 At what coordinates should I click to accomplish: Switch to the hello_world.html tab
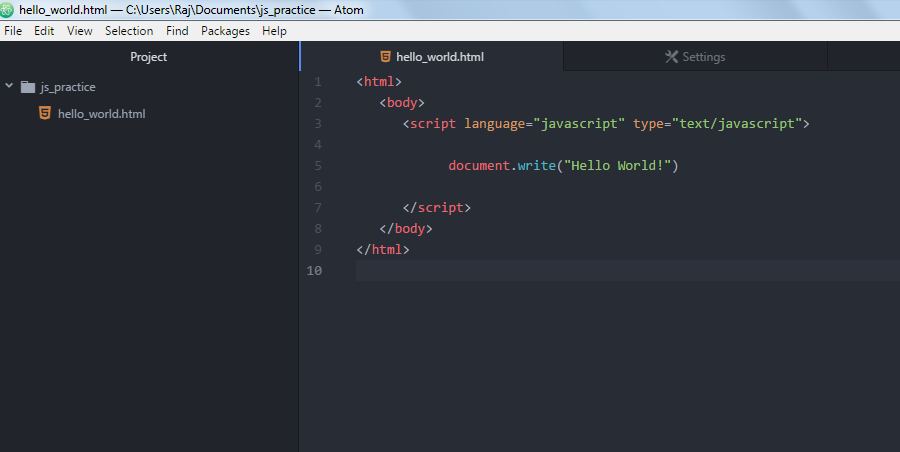[x=432, y=56]
